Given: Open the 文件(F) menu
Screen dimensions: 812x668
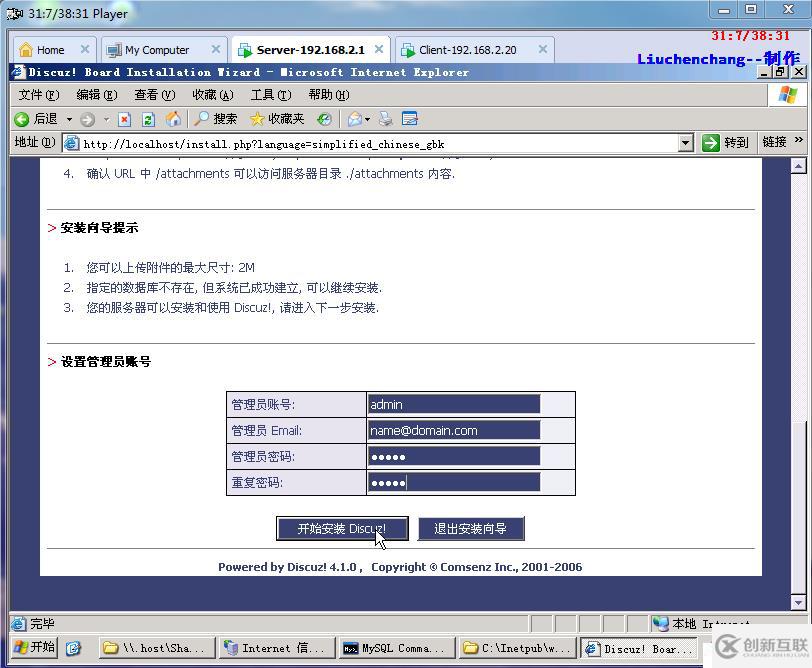Looking at the screenshot, I should click(x=39, y=95).
